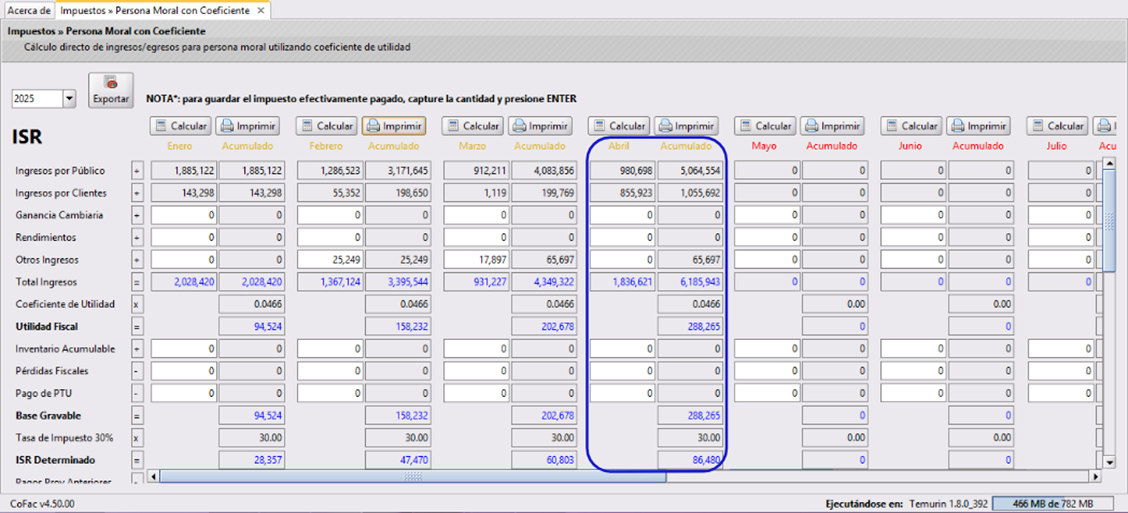The height and width of the screenshot is (513, 1128).
Task: Click the Mayo Calcular button
Action: click(x=764, y=126)
